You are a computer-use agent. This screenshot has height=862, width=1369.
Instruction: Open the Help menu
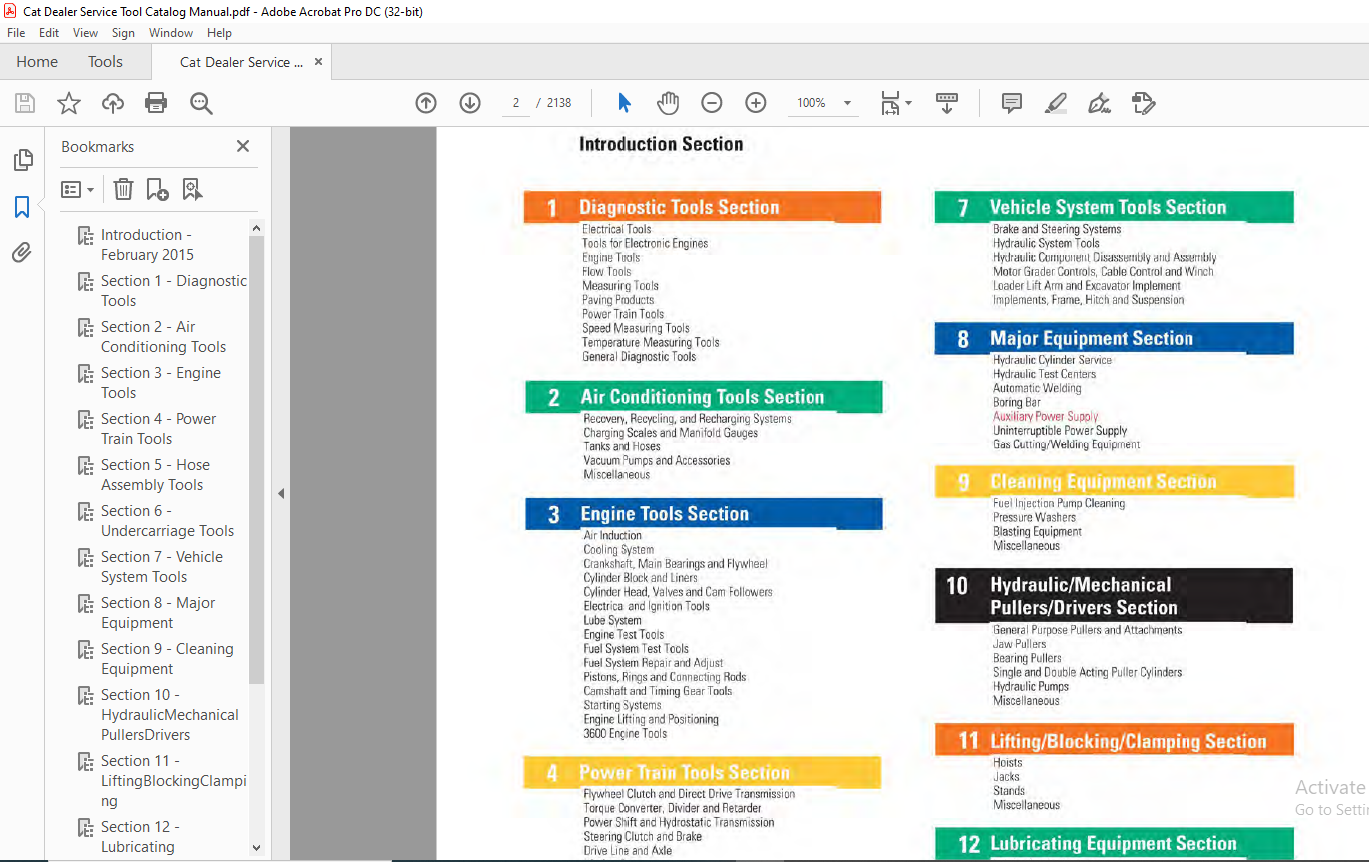219,33
